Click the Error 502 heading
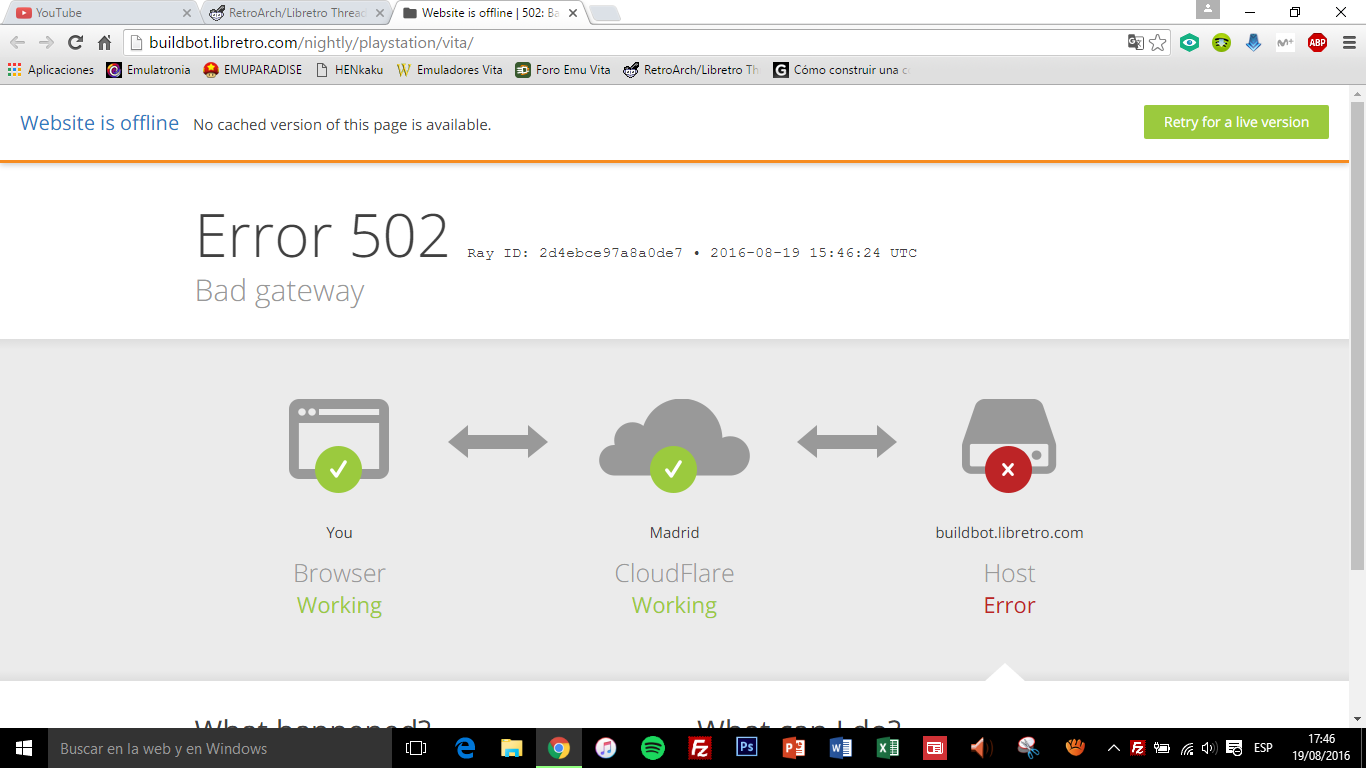 pyautogui.click(x=322, y=236)
